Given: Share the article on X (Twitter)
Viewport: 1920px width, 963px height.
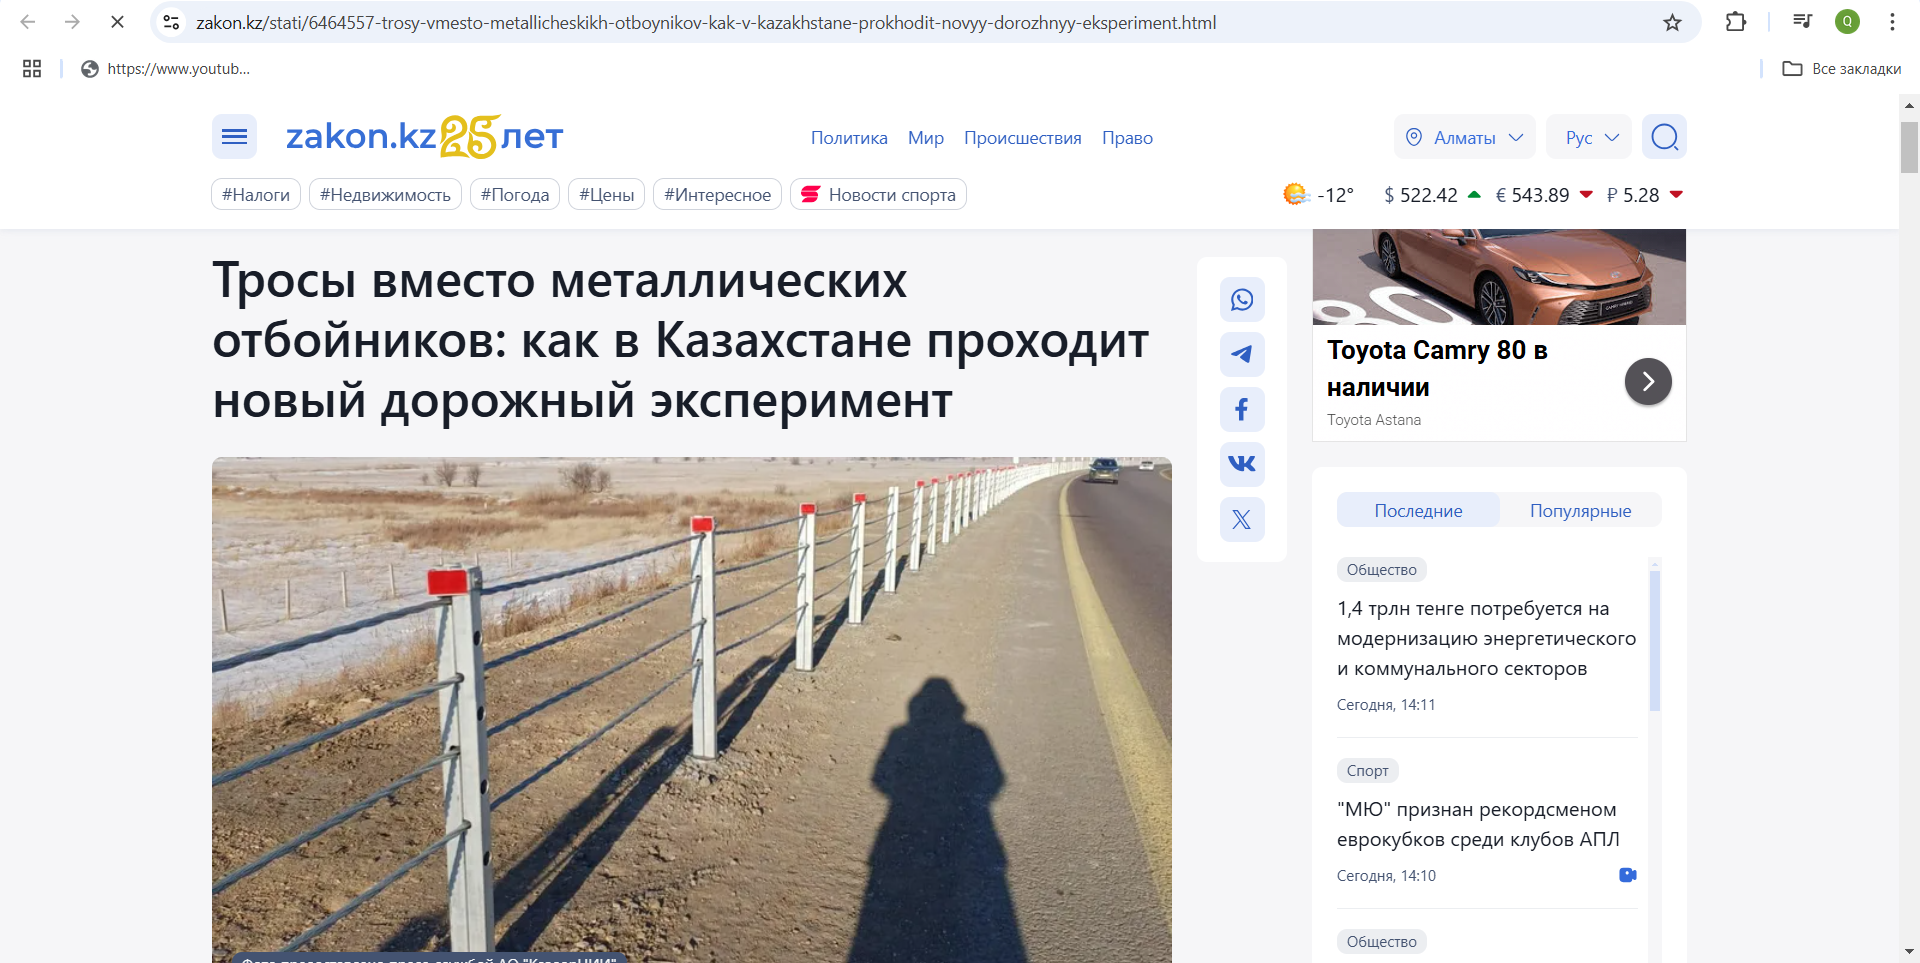Looking at the screenshot, I should tap(1242, 519).
